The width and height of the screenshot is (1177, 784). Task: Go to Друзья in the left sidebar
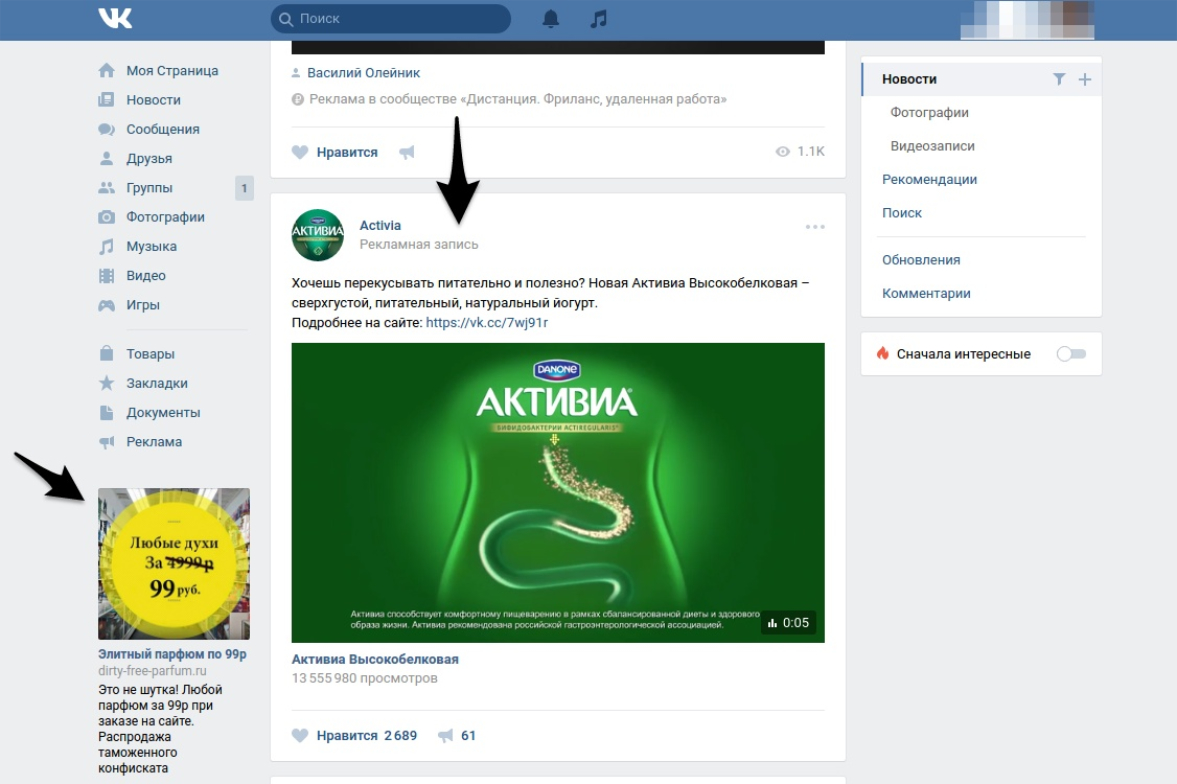(149, 158)
